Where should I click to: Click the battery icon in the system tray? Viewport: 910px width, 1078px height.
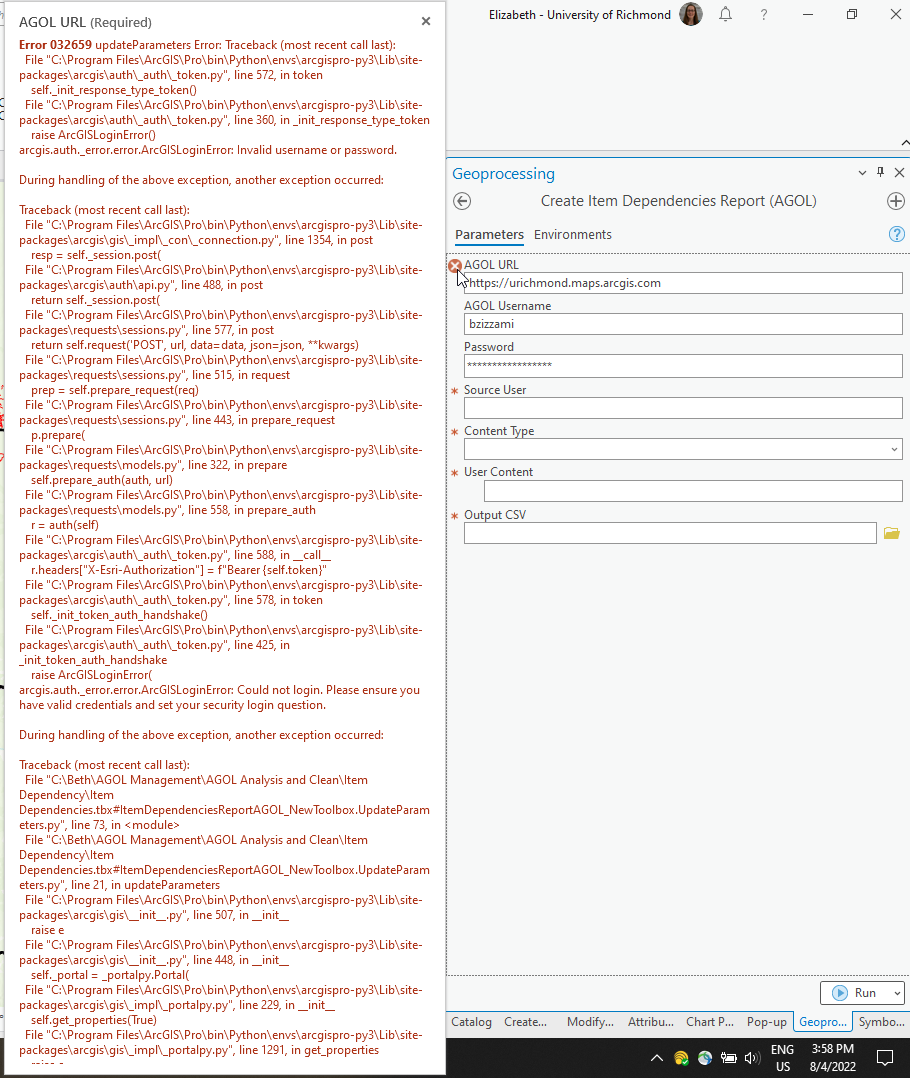[x=729, y=1057]
